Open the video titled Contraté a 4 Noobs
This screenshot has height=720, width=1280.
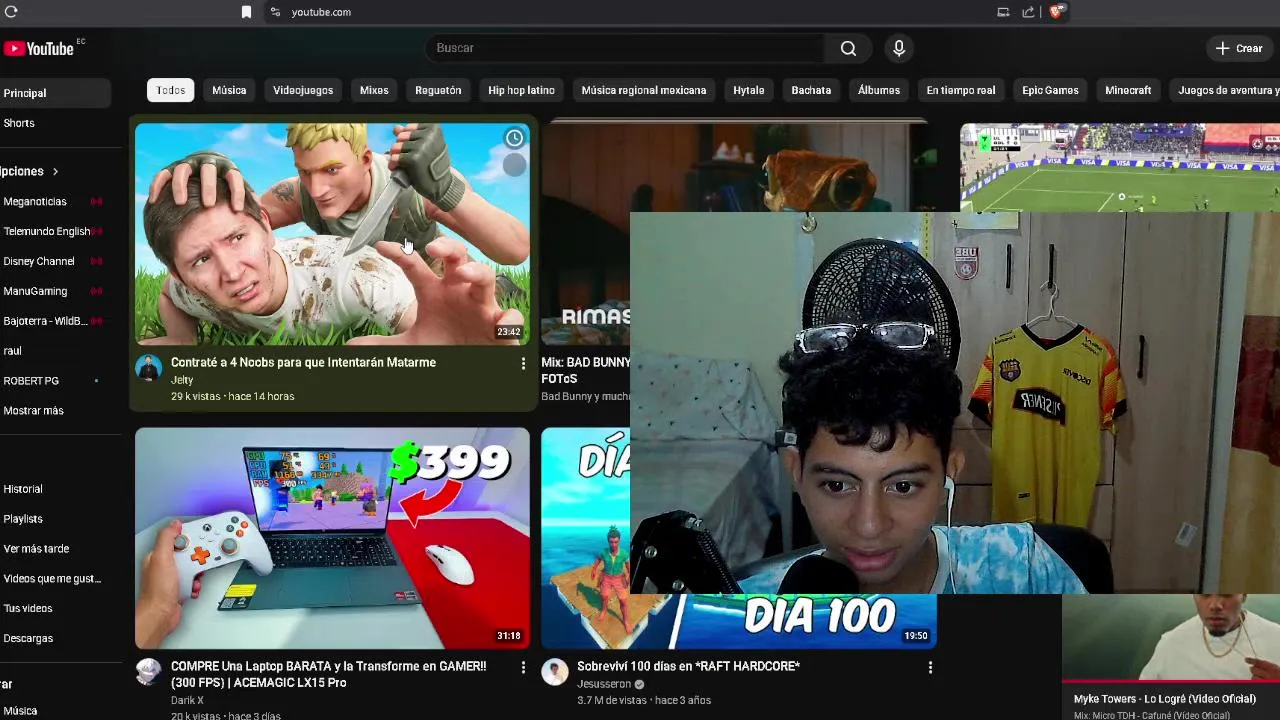(303, 362)
